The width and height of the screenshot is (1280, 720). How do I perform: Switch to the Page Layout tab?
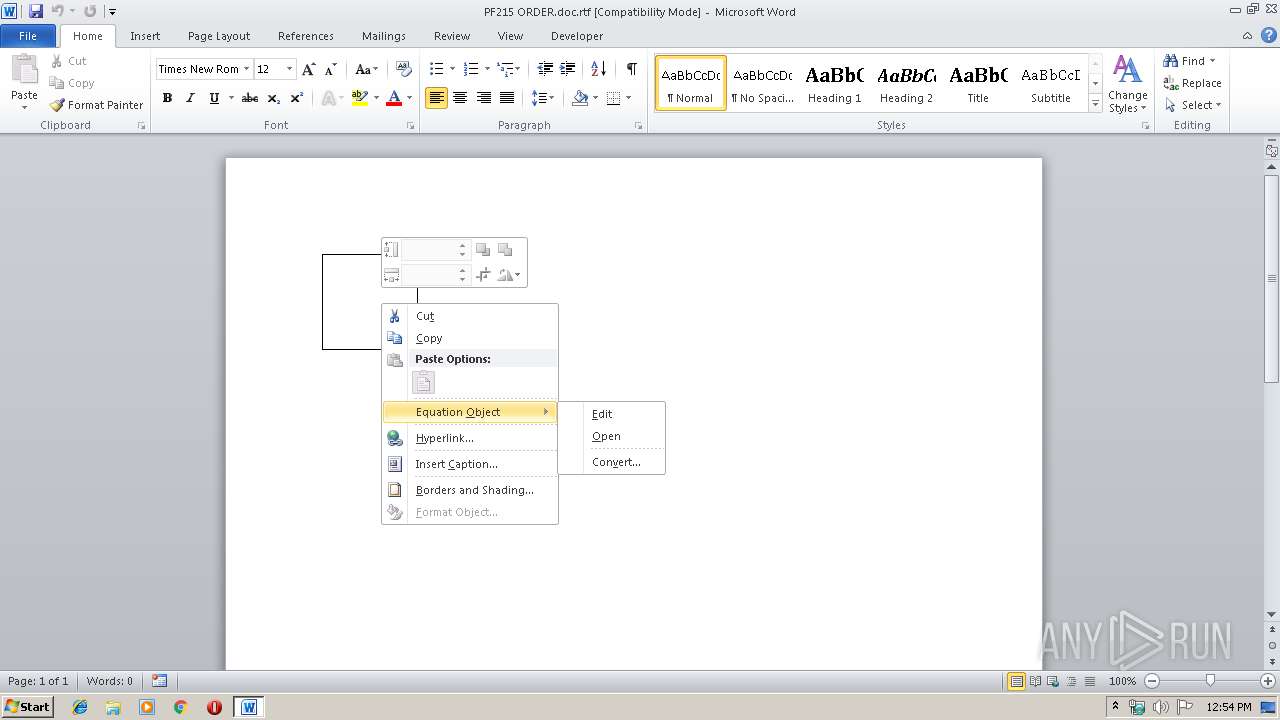coord(219,36)
